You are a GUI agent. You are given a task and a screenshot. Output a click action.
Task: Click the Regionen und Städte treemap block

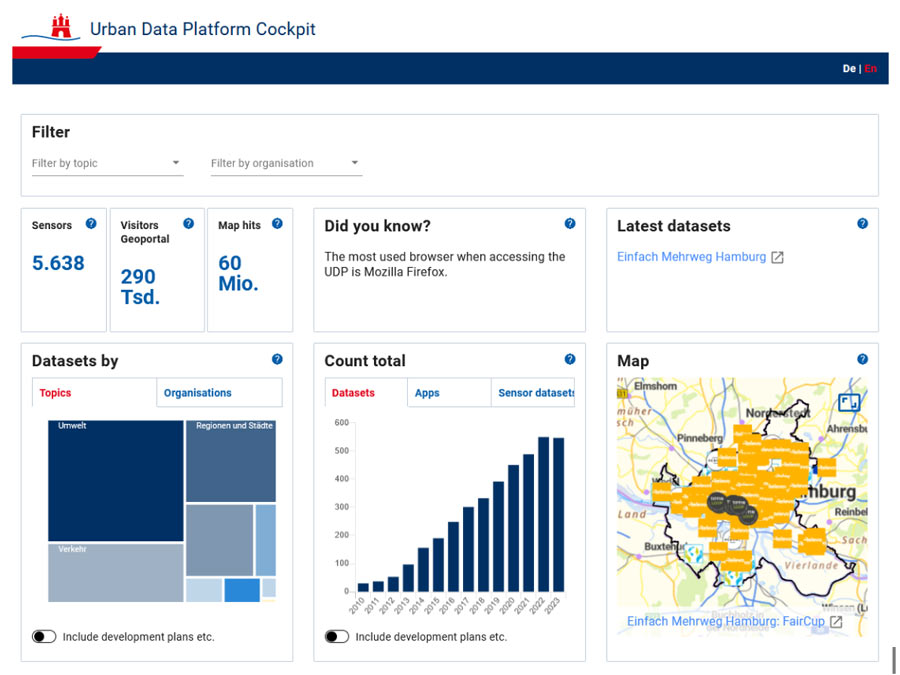tap(231, 461)
